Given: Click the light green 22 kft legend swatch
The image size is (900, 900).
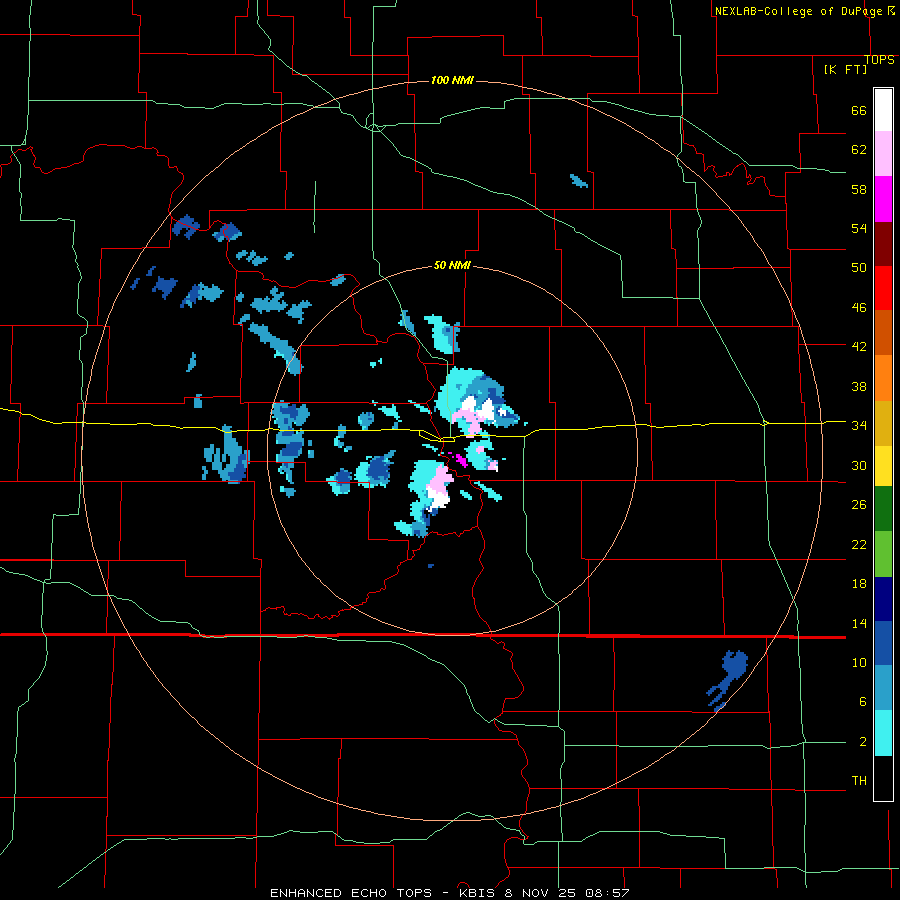Looking at the screenshot, I should click(x=883, y=554).
